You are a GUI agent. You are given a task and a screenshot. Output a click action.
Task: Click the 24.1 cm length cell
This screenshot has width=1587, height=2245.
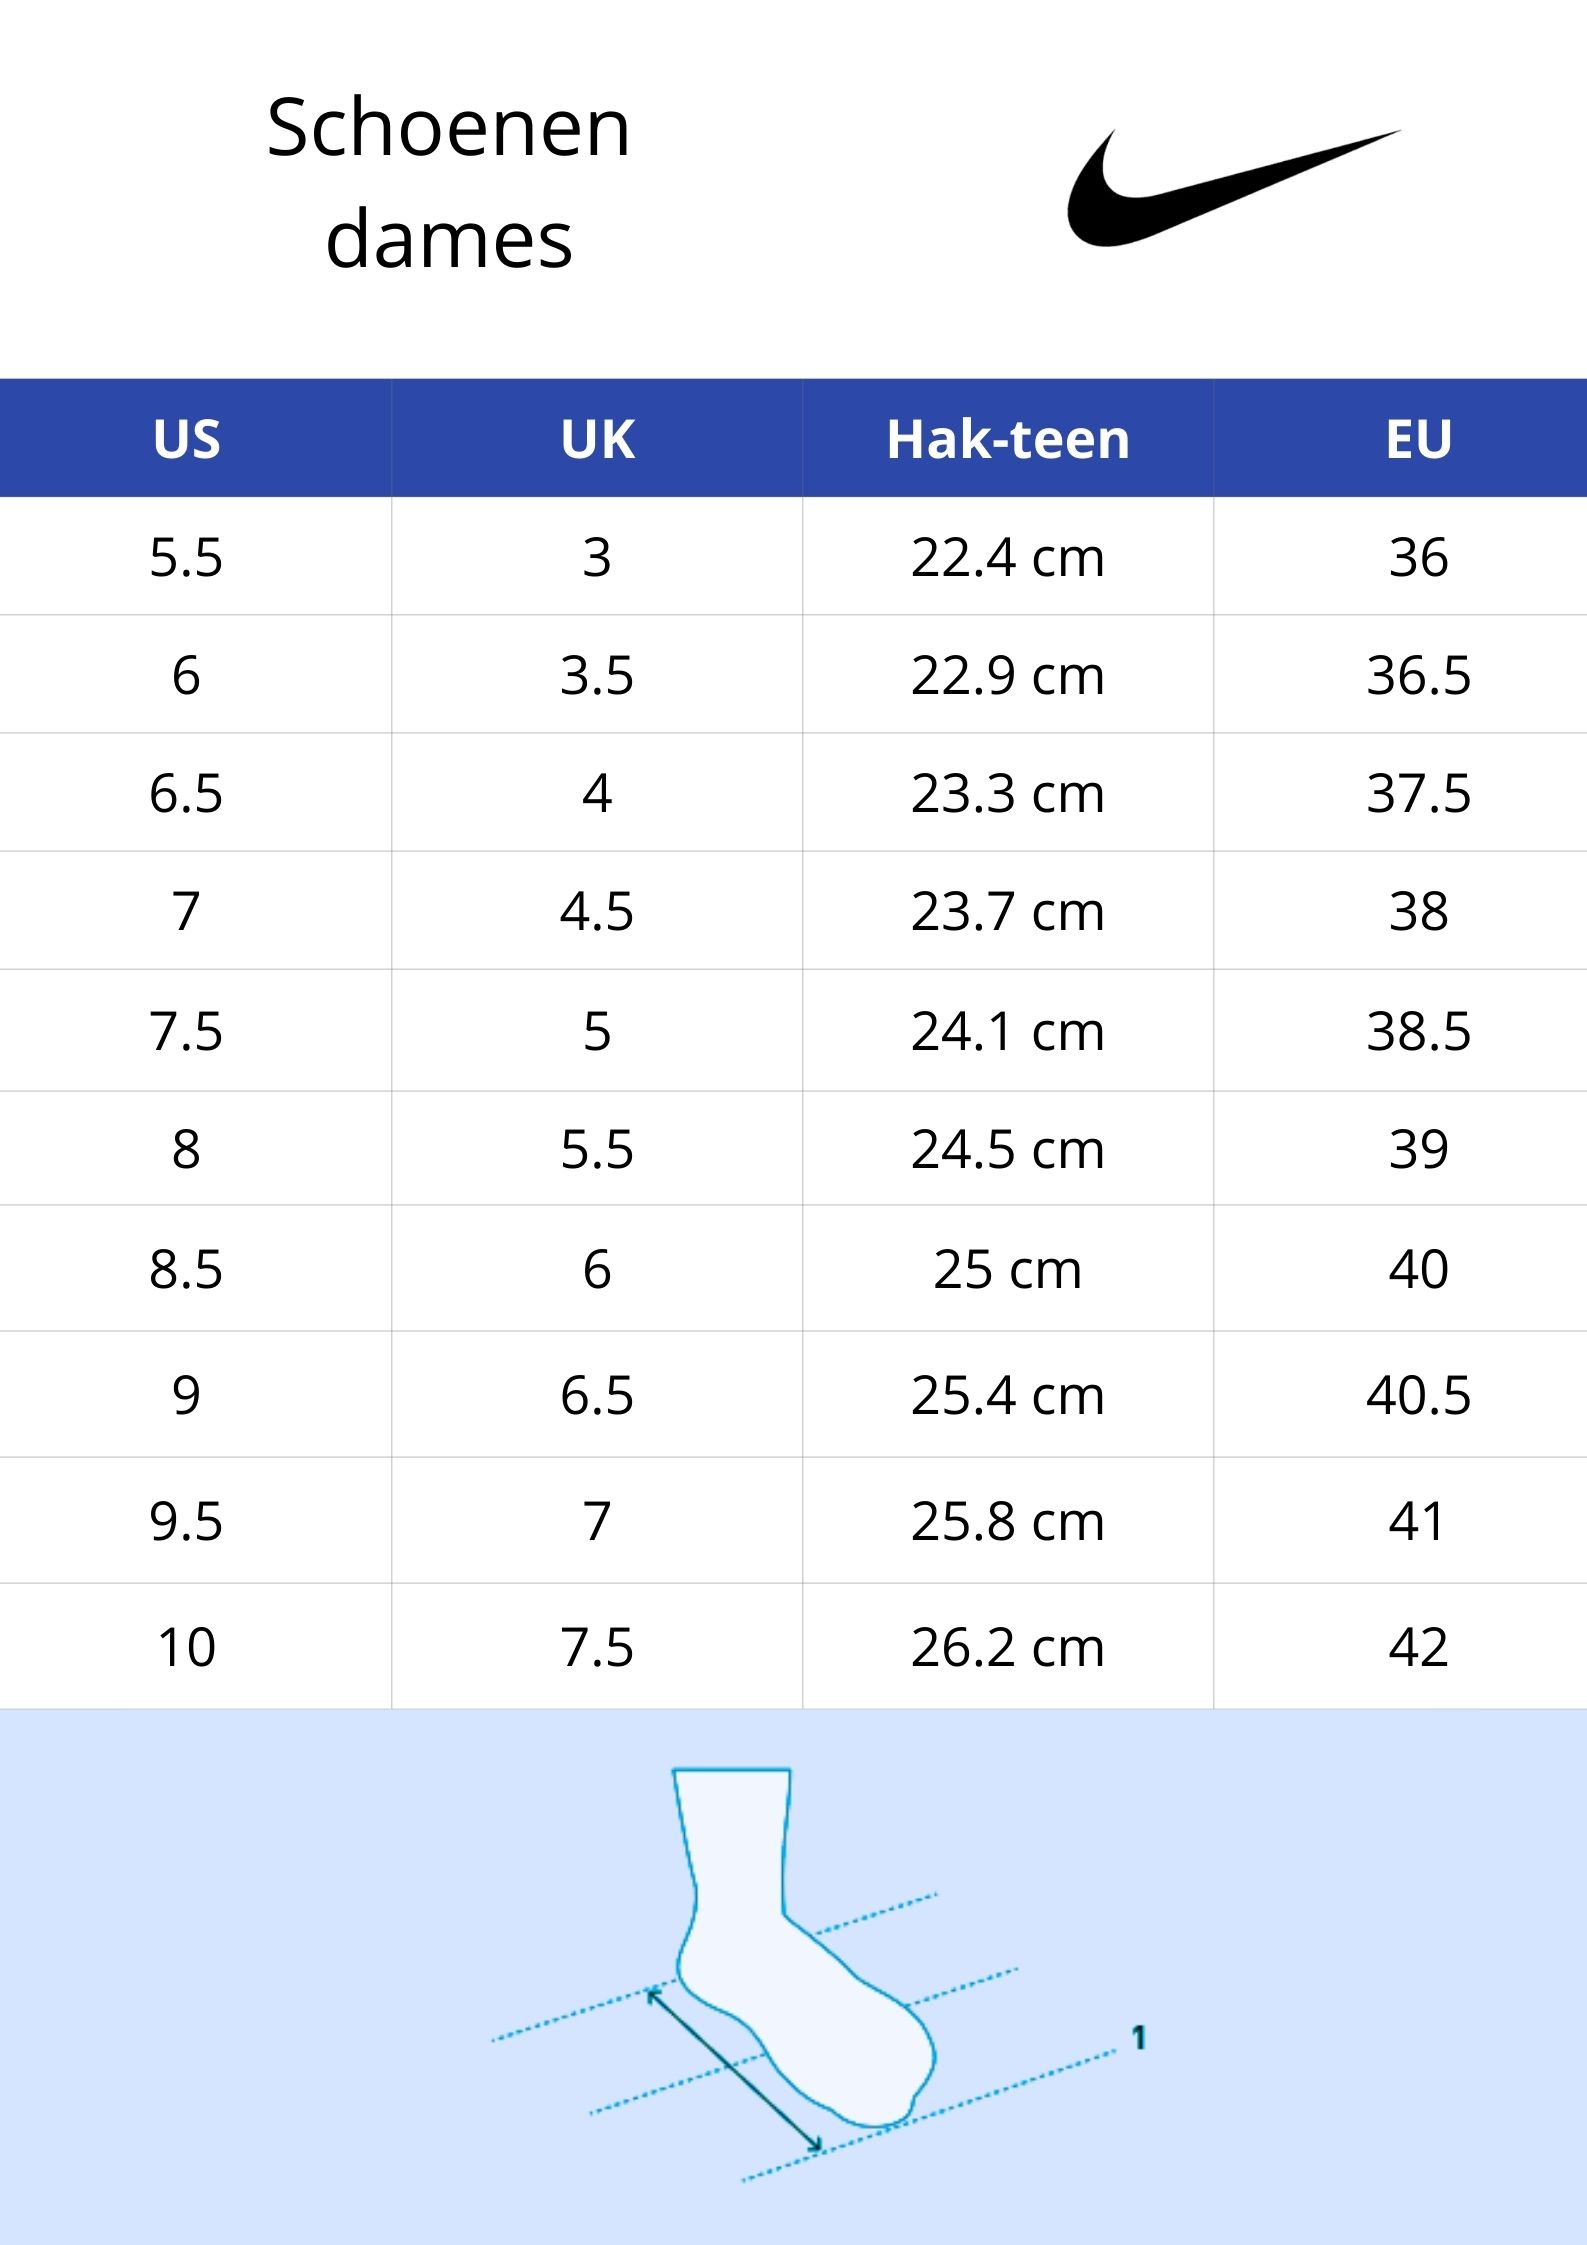(x=1008, y=1031)
